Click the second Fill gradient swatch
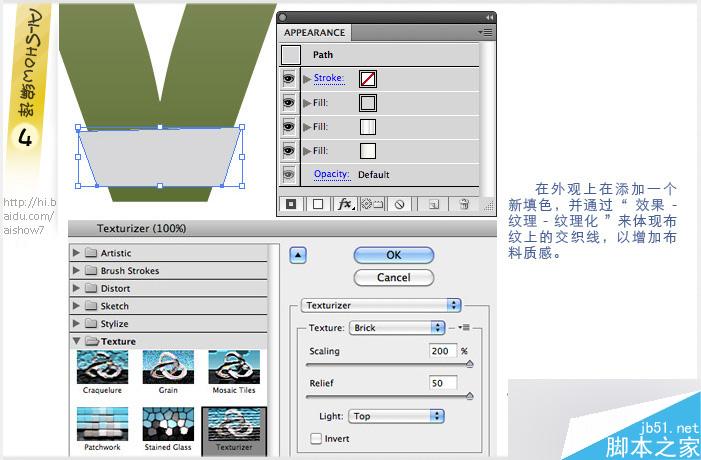 point(368,127)
